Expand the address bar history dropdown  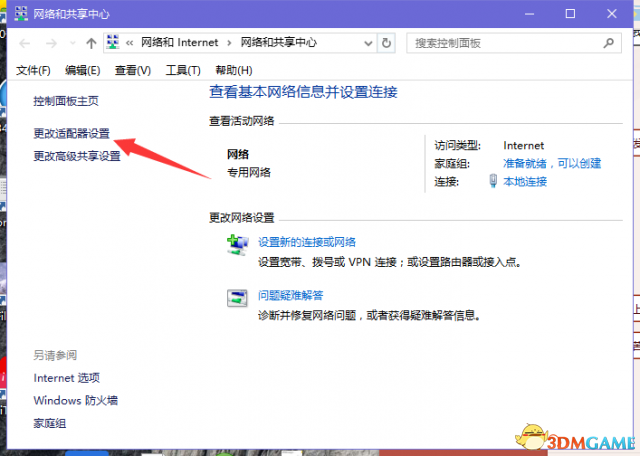click(366, 43)
